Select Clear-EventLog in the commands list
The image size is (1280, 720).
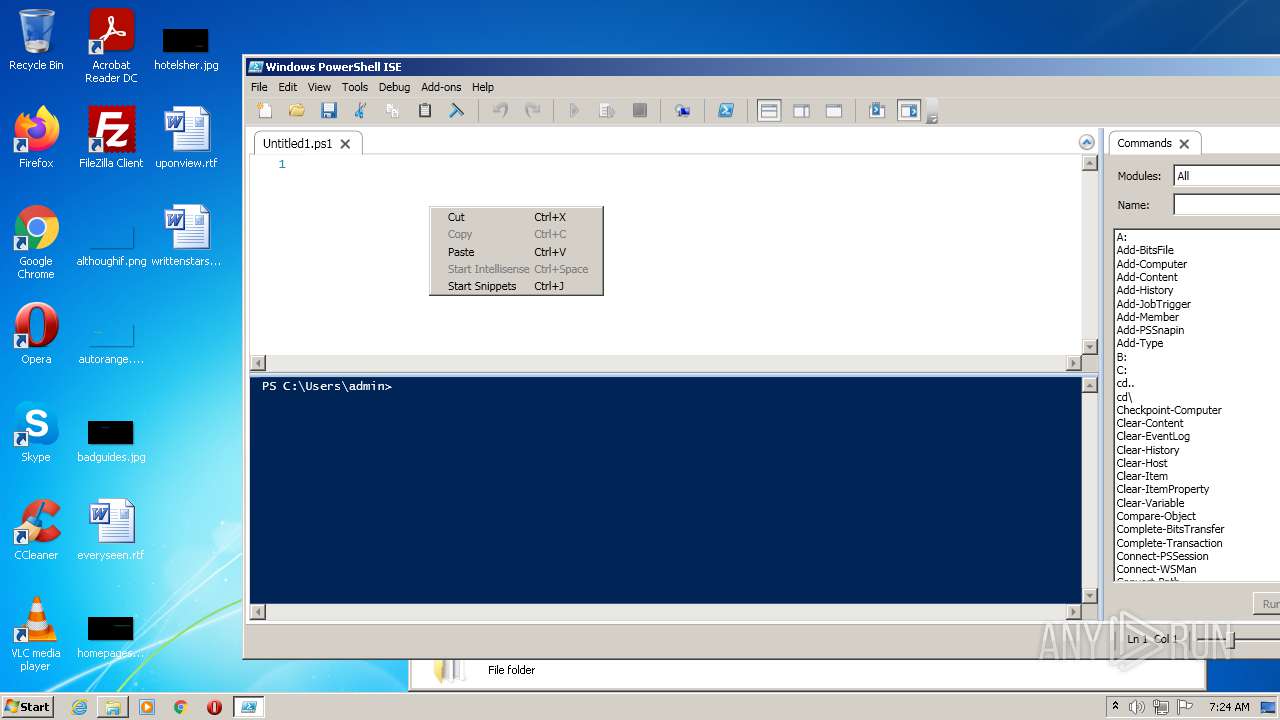tap(1153, 436)
